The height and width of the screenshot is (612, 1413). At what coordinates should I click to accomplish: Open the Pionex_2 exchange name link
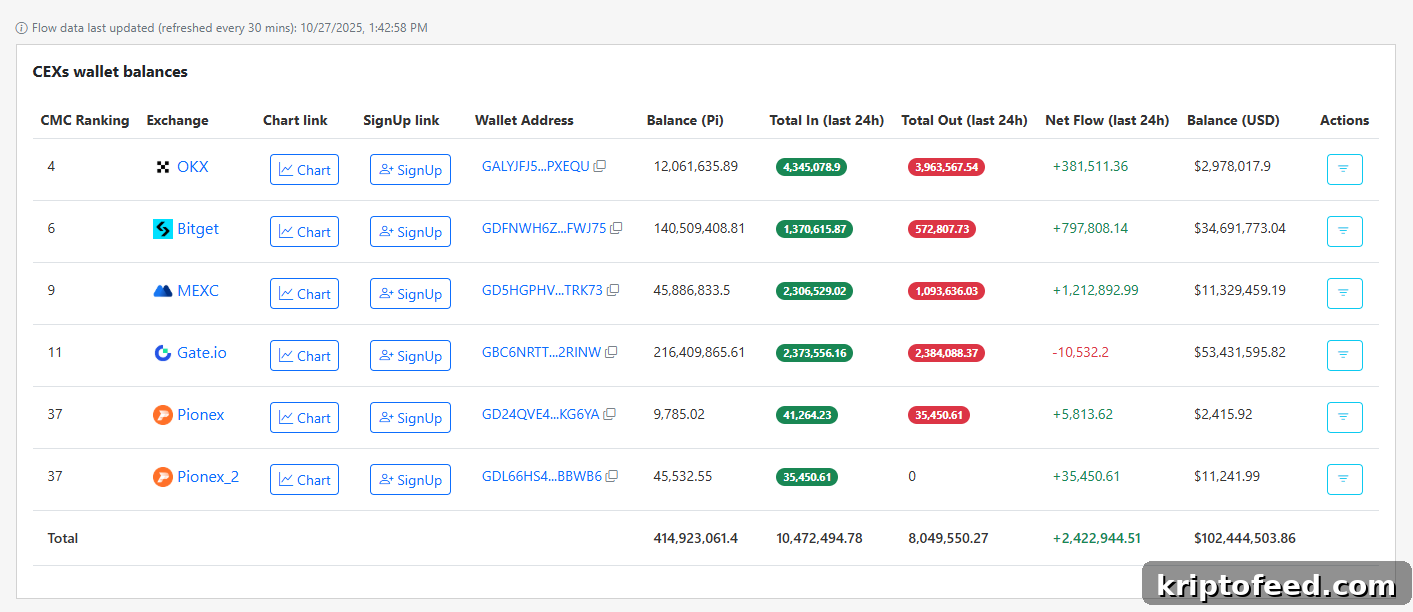tap(208, 477)
